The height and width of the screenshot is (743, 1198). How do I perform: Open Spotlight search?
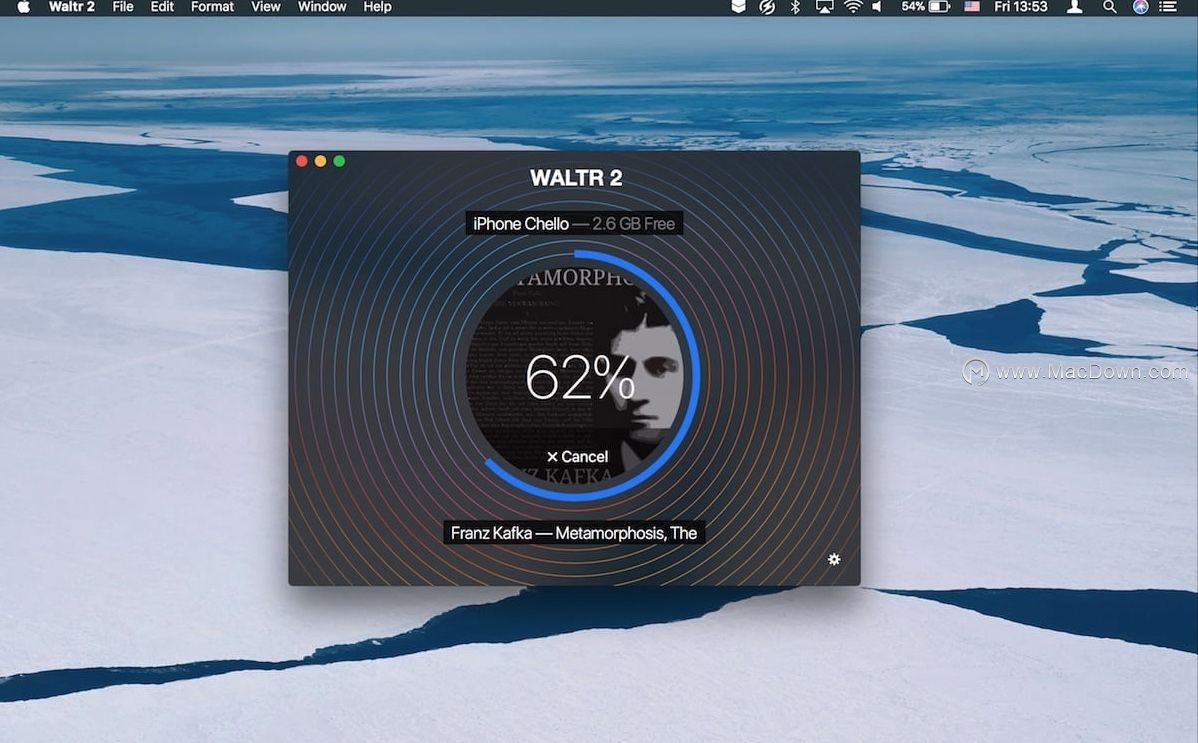pos(1109,7)
